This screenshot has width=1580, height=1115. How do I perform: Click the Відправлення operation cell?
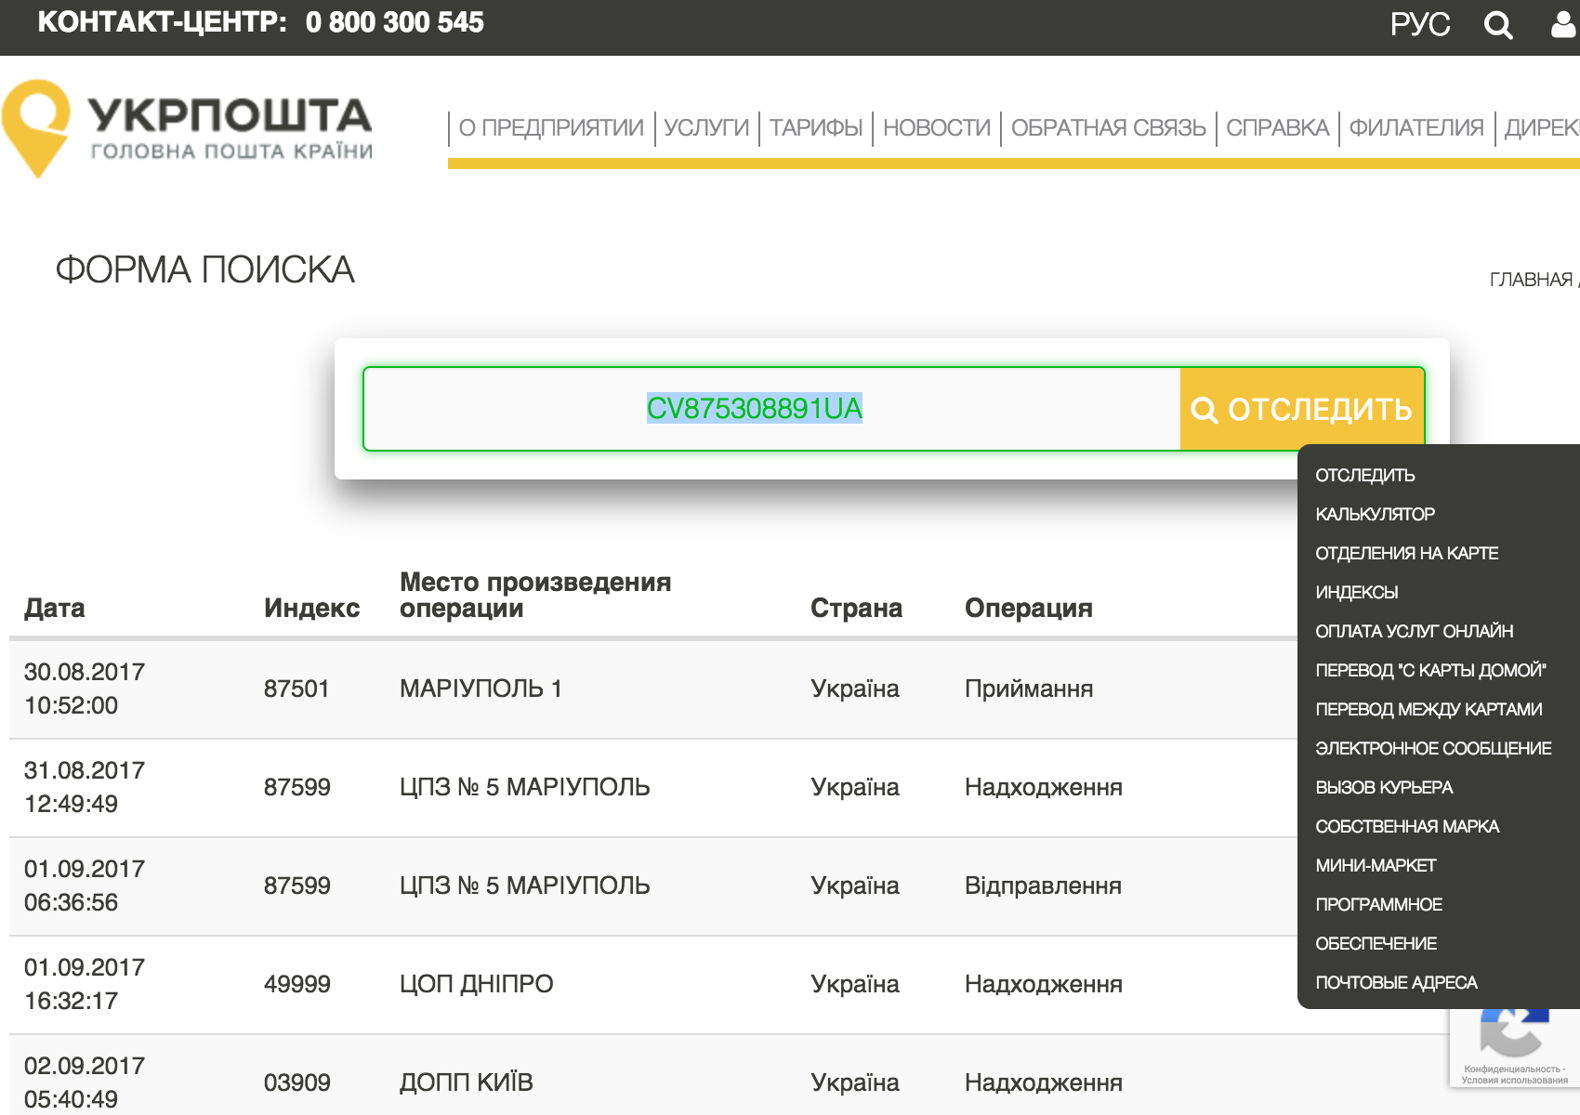pyautogui.click(x=1043, y=885)
